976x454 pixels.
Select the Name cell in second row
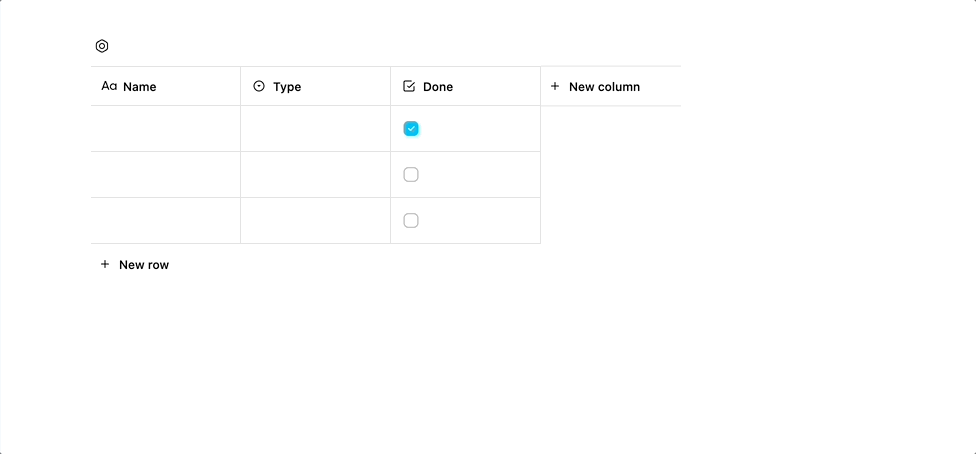[166, 174]
